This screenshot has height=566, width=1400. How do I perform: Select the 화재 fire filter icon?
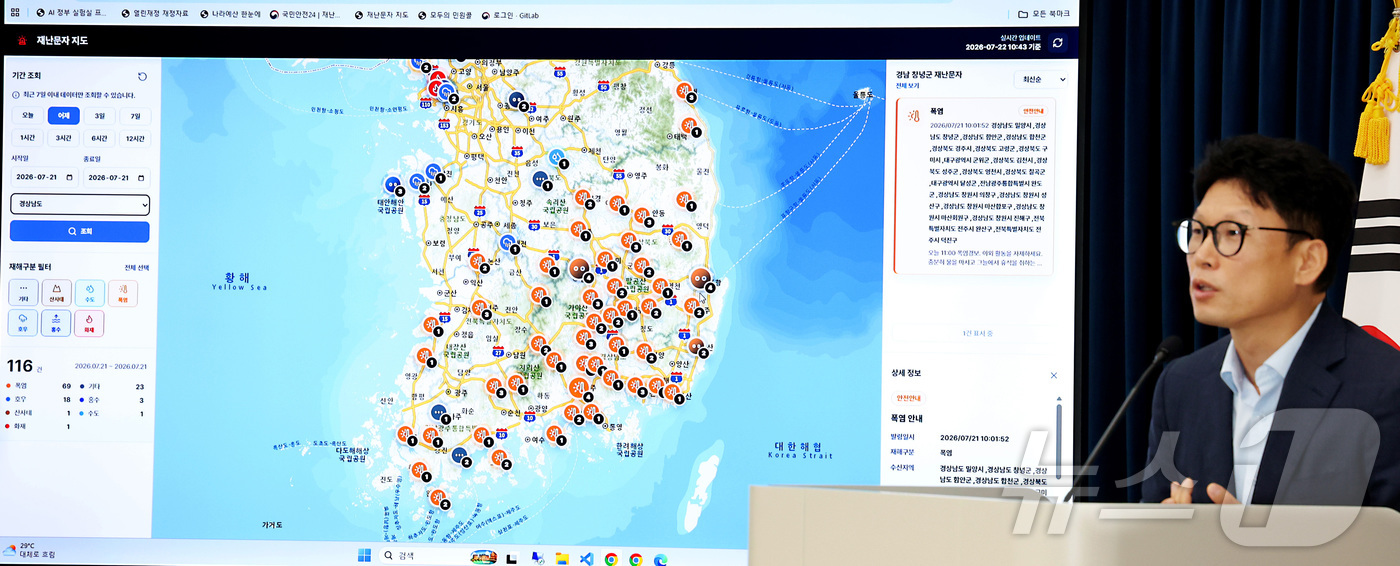89,323
